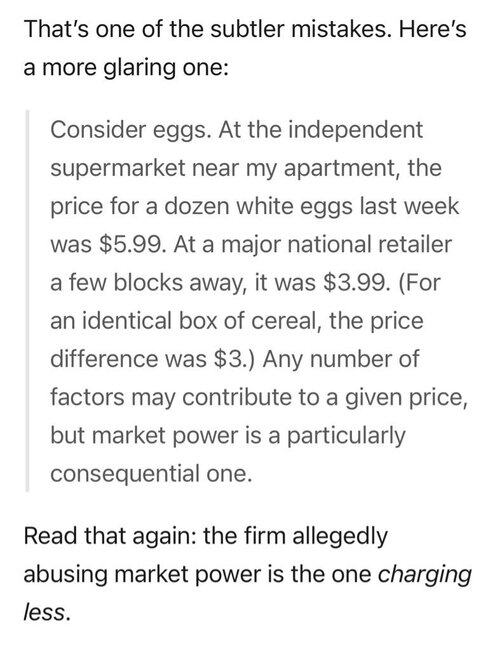Image resolution: width=500 pixels, height=650 pixels.
Task: Click the gray blockquote bar beside the quote
Action: click(27, 301)
